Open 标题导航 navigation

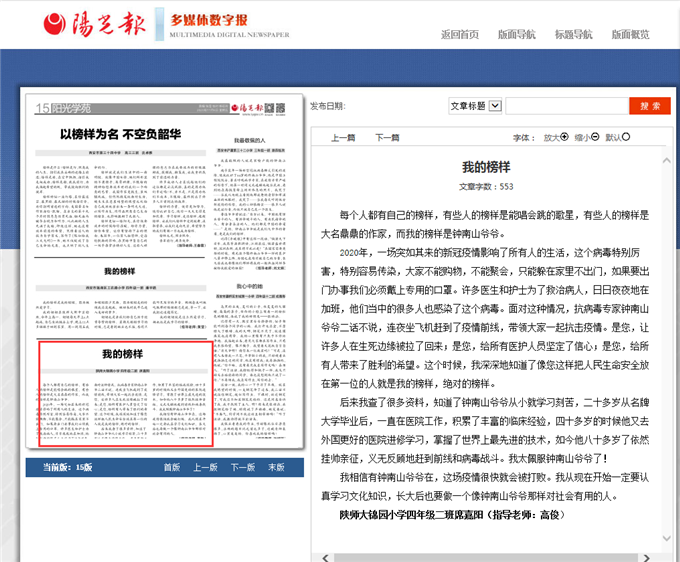(x=573, y=34)
